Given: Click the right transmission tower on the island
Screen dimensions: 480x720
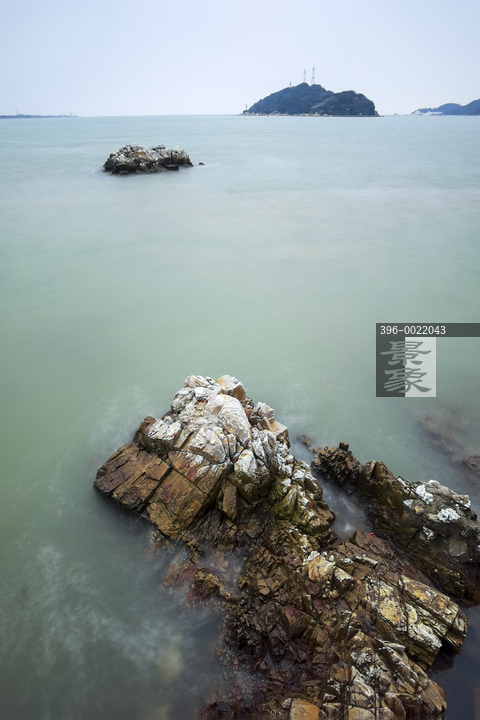Looking at the screenshot, I should tap(313, 75).
